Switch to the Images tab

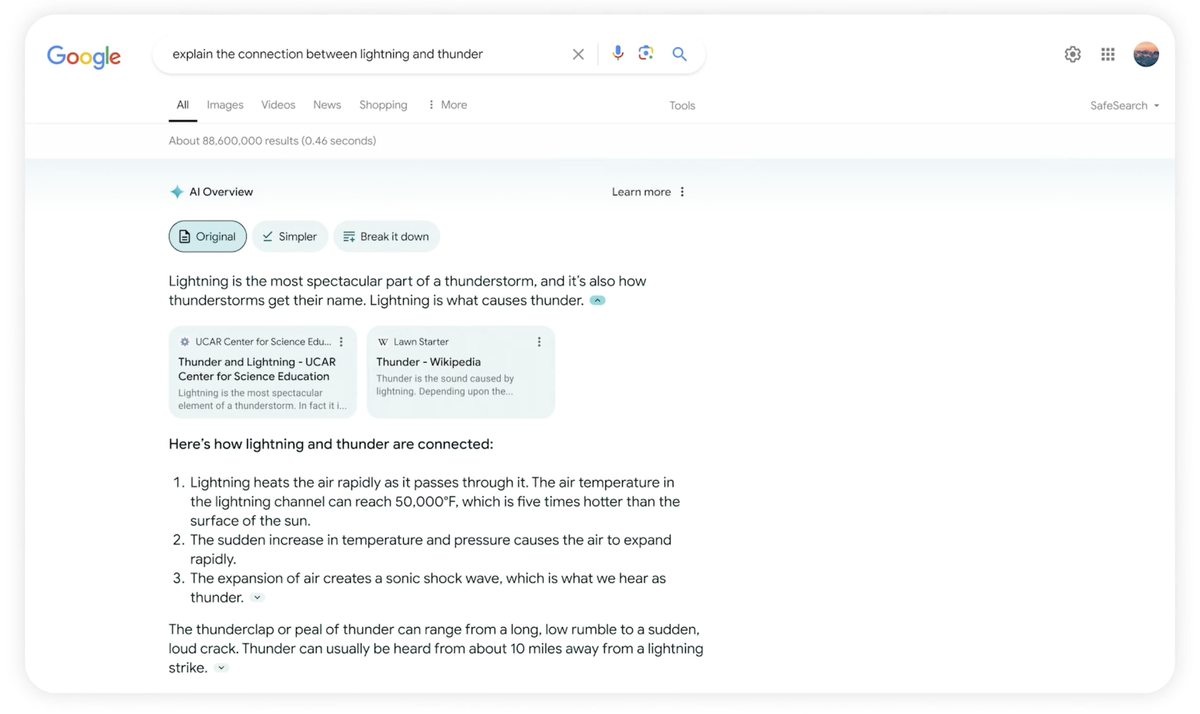point(224,104)
